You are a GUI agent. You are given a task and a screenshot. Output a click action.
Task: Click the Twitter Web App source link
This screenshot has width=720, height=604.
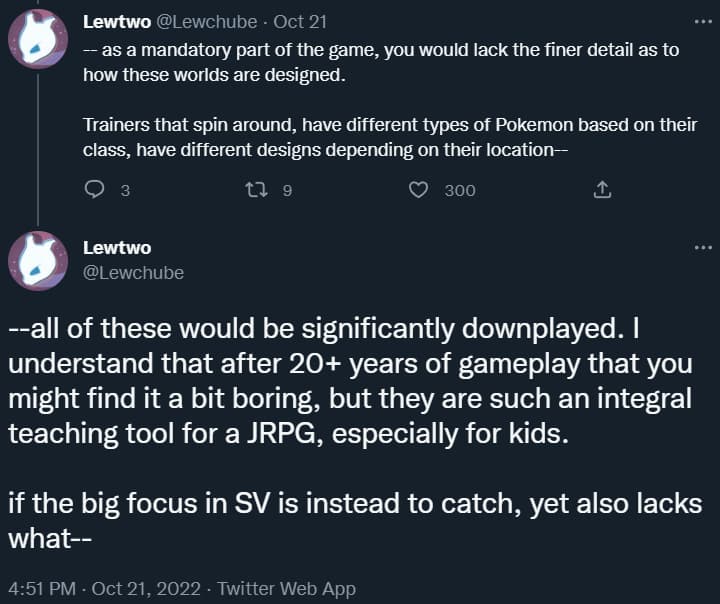coord(287,588)
